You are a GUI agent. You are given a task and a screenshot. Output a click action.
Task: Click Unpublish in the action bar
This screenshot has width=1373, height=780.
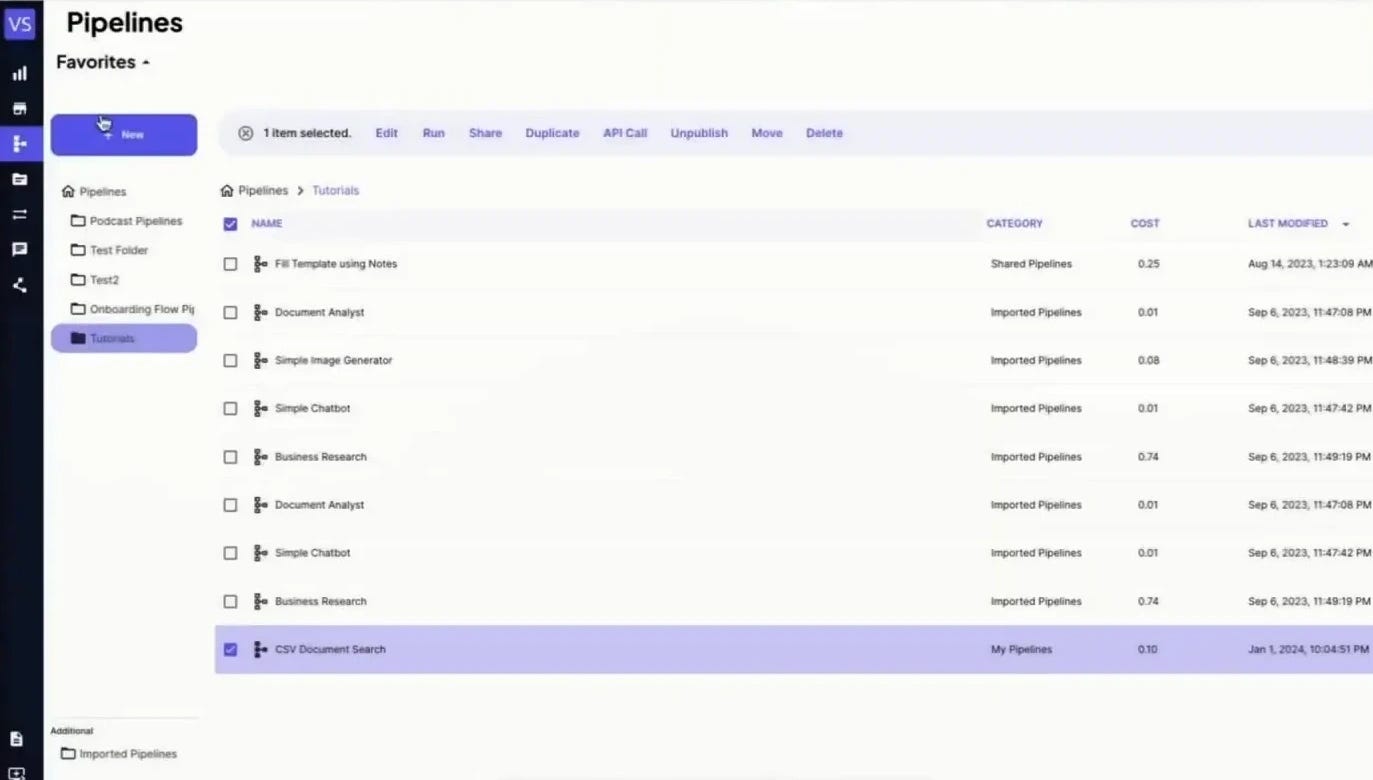click(x=698, y=132)
